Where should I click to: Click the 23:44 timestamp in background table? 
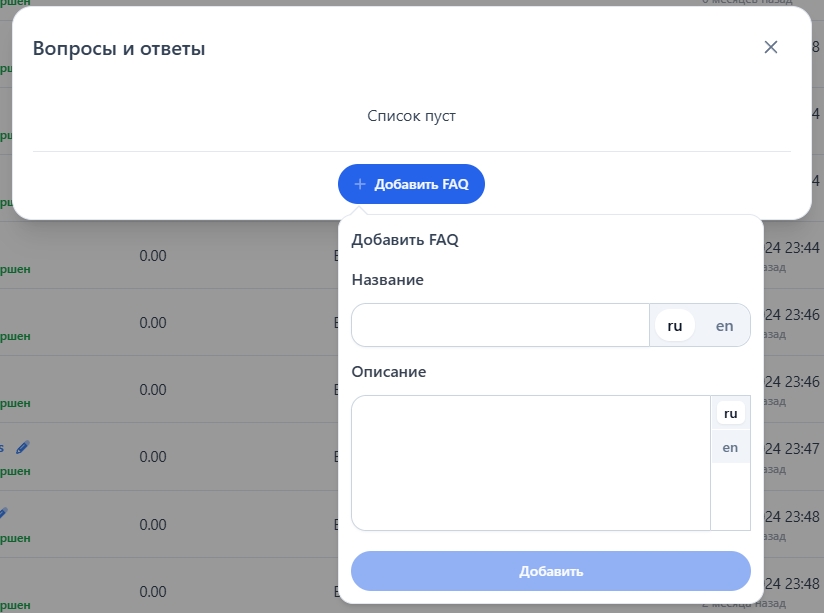[790, 247]
